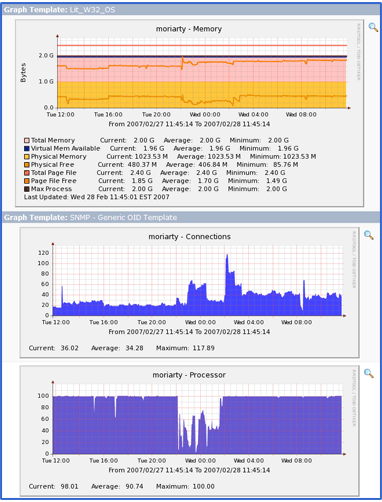382x502 pixels.
Task: Click the Processor graph date range caption
Action: tap(189, 470)
